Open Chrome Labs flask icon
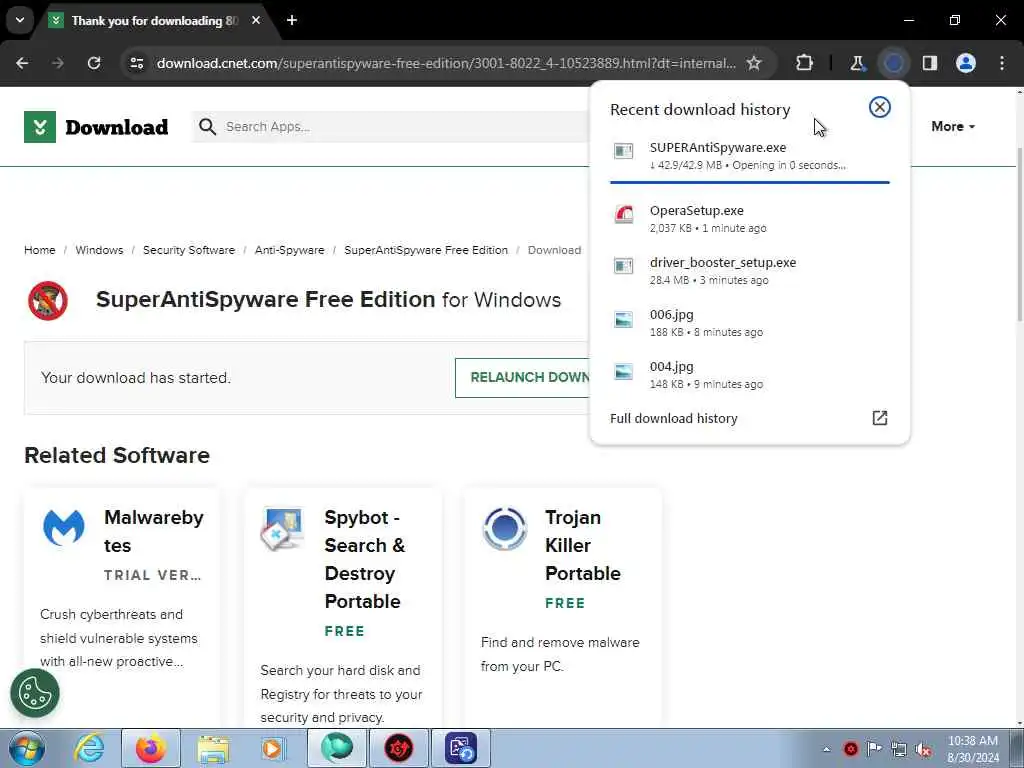1024x768 pixels. pos(857,63)
